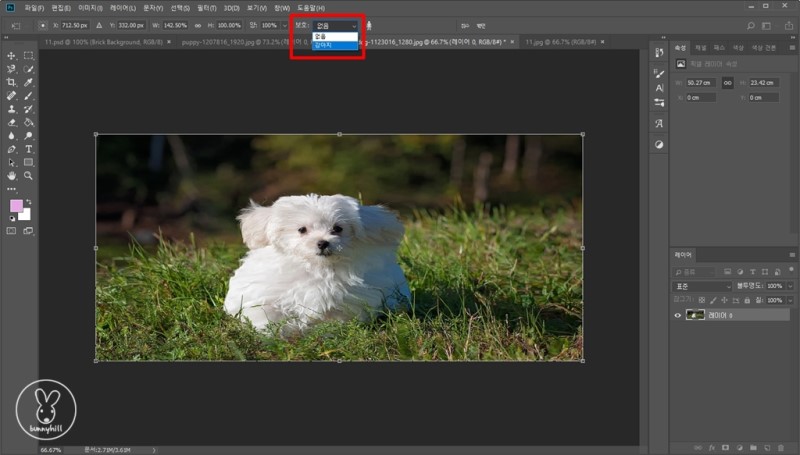Select the Horizontal Type tool
The width and height of the screenshot is (800, 455).
click(29, 148)
